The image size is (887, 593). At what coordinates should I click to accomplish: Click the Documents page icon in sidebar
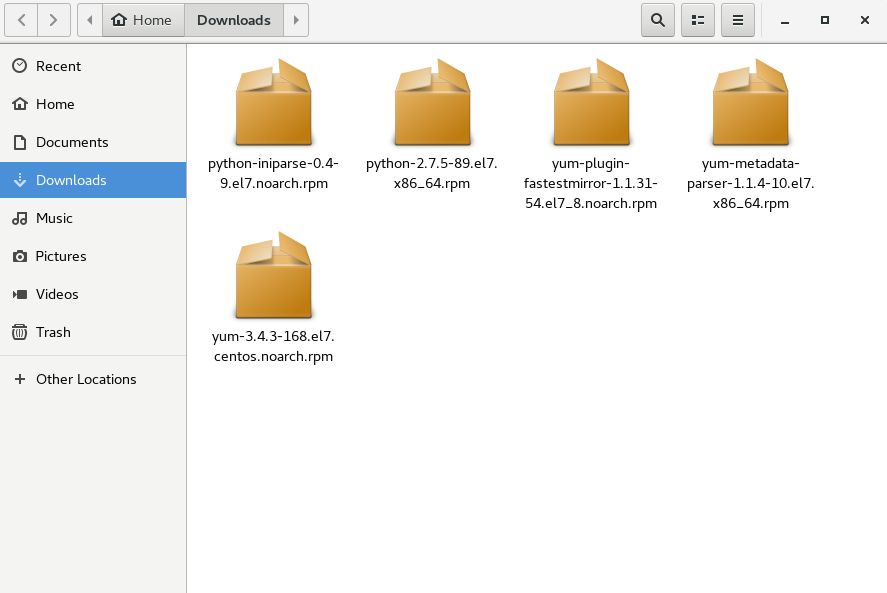coord(20,142)
